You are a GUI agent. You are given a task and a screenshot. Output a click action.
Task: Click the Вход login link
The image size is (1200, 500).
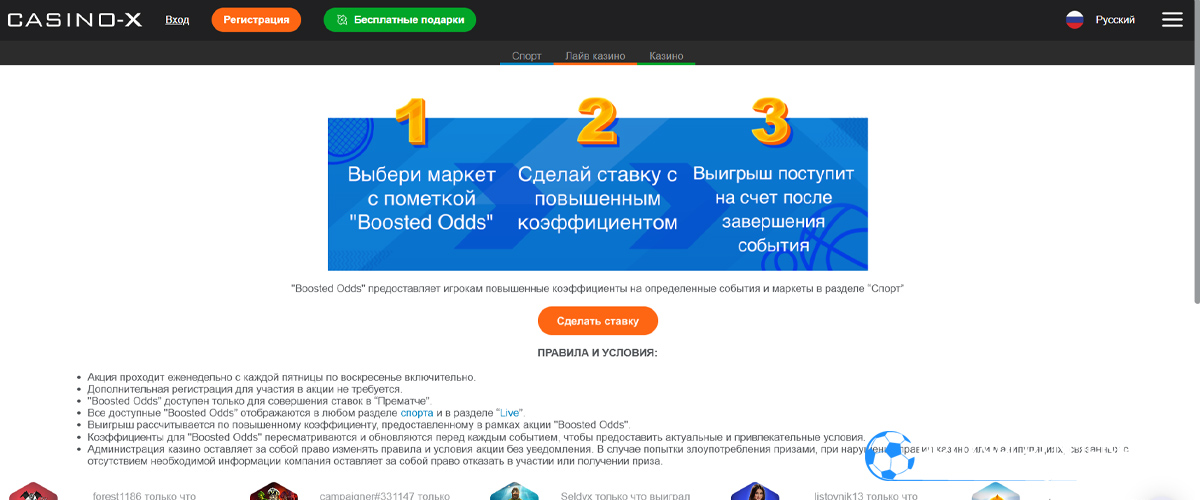177,19
